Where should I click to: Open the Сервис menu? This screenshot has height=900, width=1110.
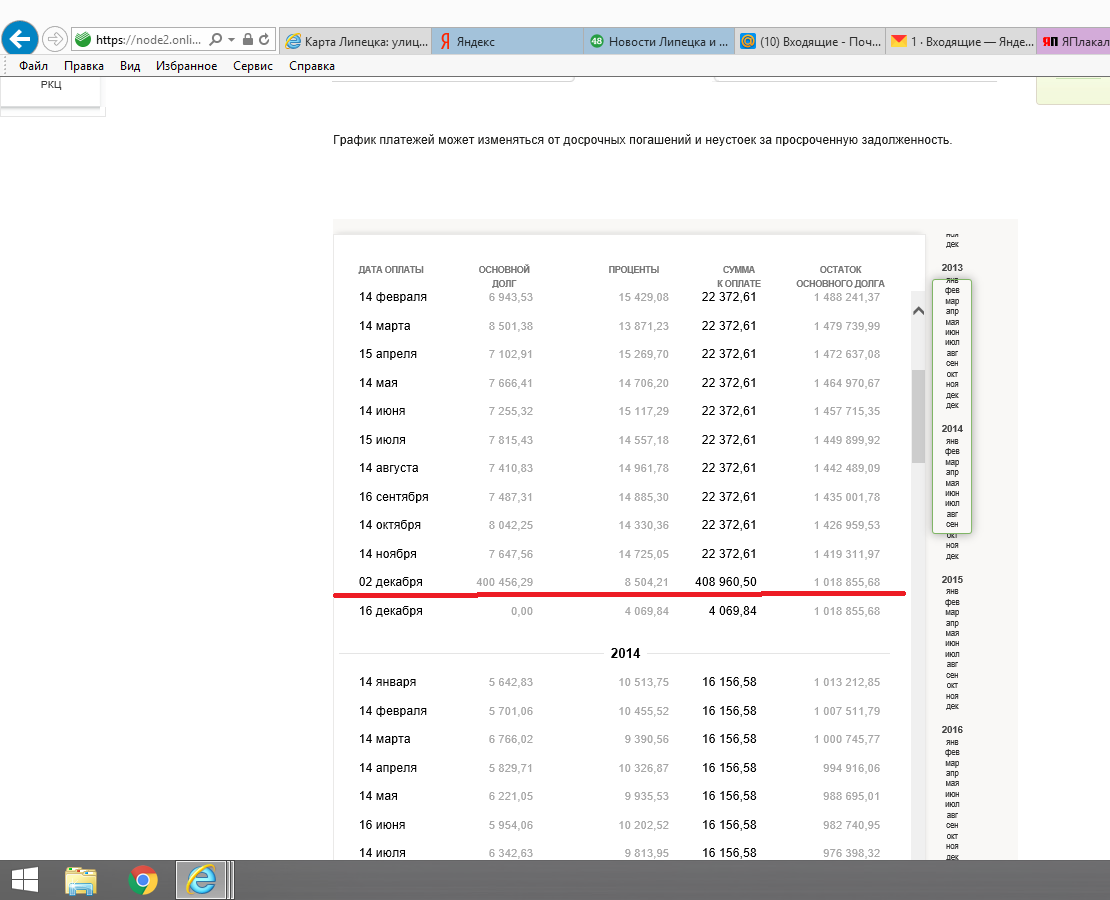pos(253,66)
